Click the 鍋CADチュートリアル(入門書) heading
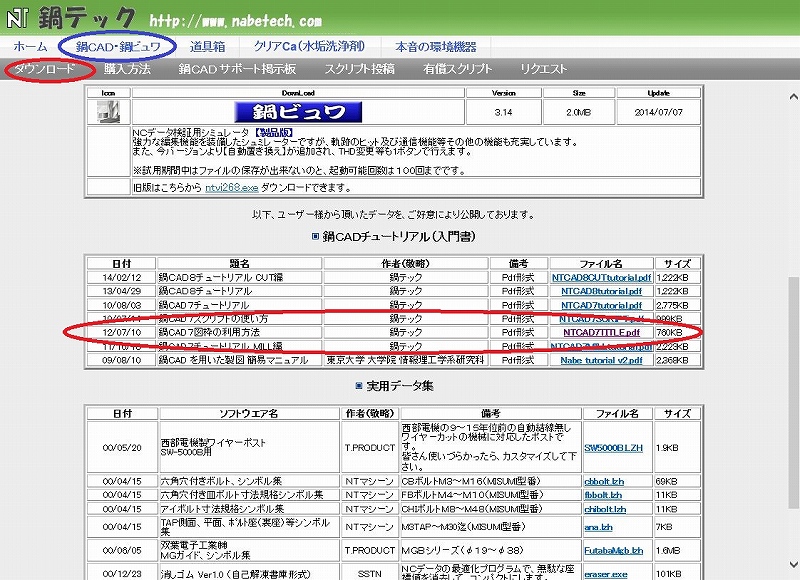Screen dimensions: 800x580 tap(398, 237)
